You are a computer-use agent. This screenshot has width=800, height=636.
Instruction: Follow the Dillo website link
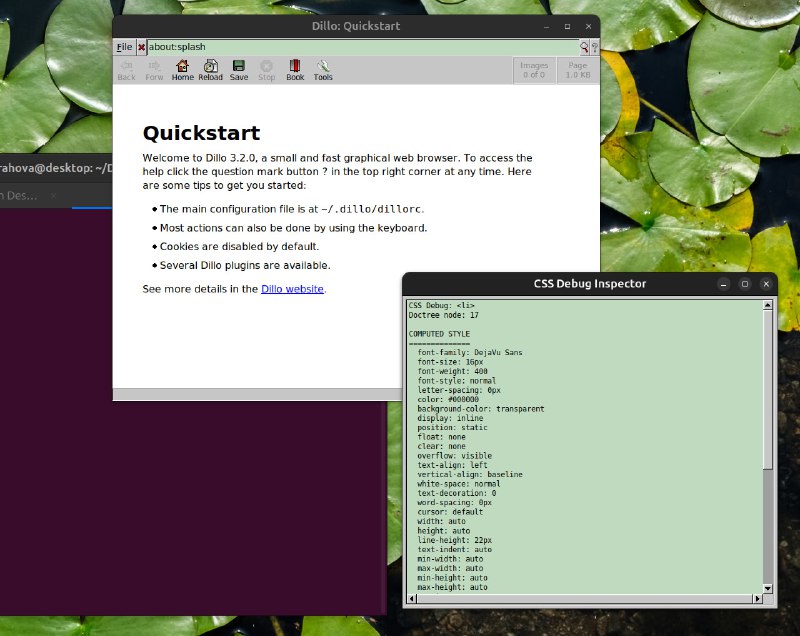292,289
